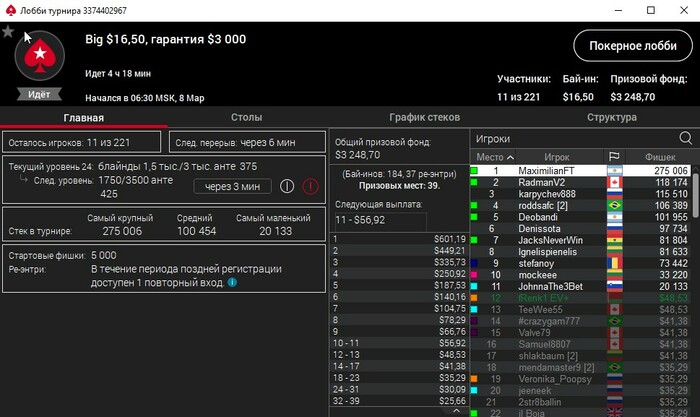Click the 2nd place payout $449,21
This screenshot has width=700, height=417.
(399, 250)
